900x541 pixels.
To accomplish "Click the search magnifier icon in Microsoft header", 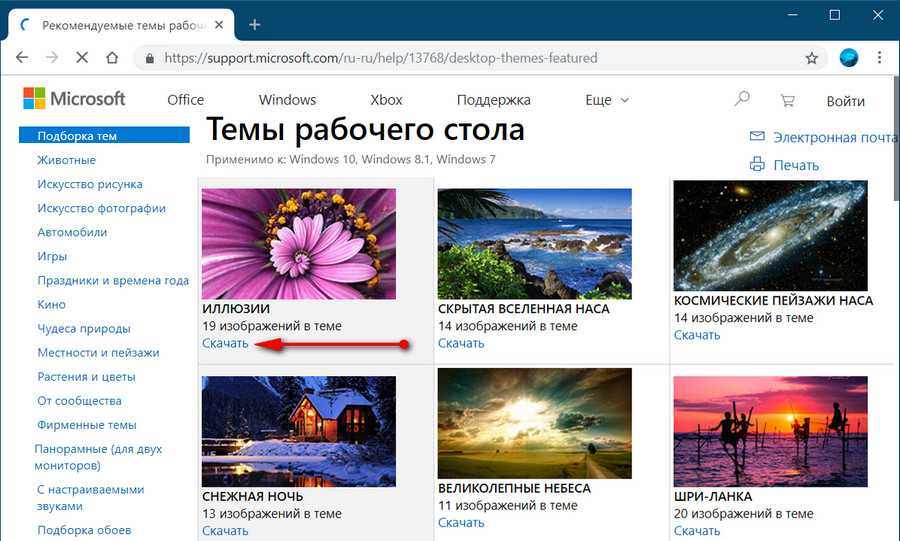I will click(x=742, y=100).
